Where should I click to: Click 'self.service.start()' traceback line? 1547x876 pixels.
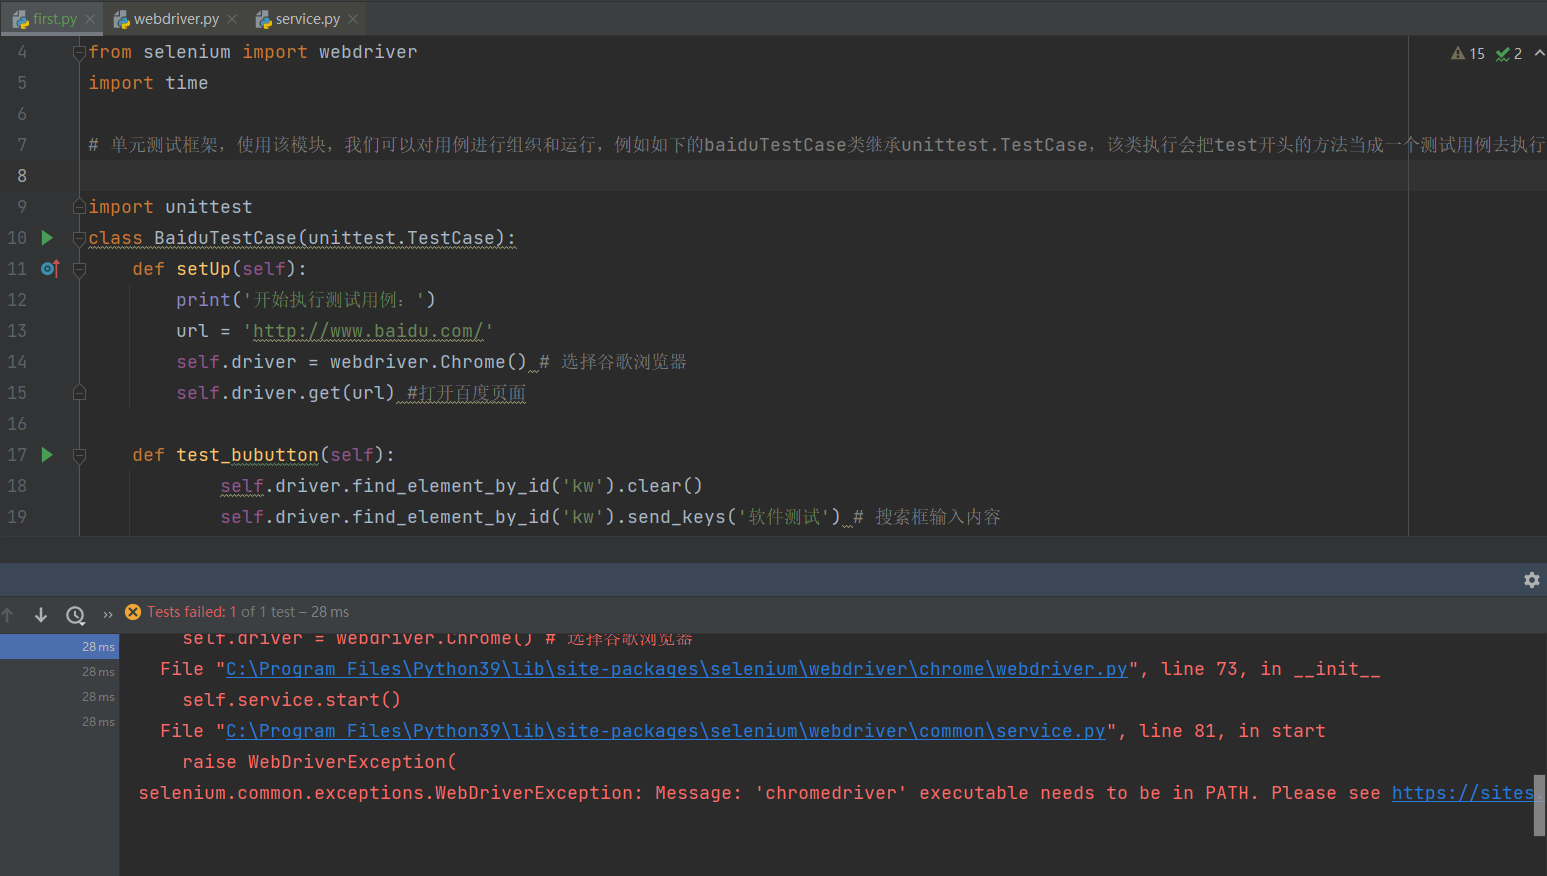pos(291,700)
